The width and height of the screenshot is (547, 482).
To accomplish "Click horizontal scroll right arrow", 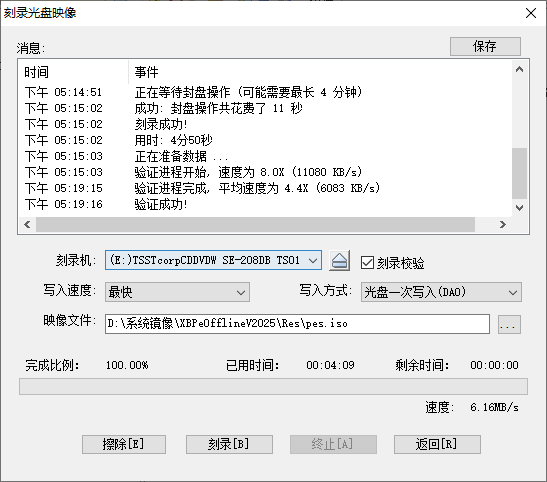I will tap(502, 224).
